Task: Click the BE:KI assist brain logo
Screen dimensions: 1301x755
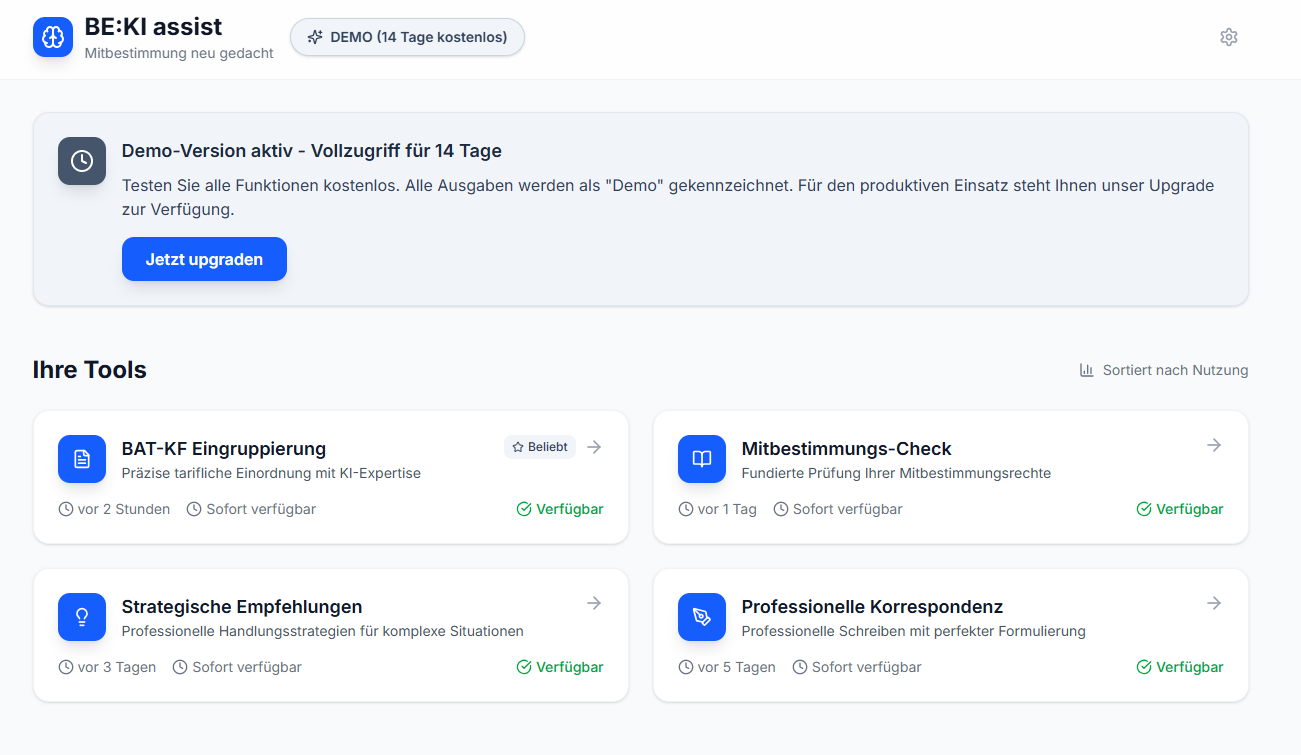Action: pos(53,38)
